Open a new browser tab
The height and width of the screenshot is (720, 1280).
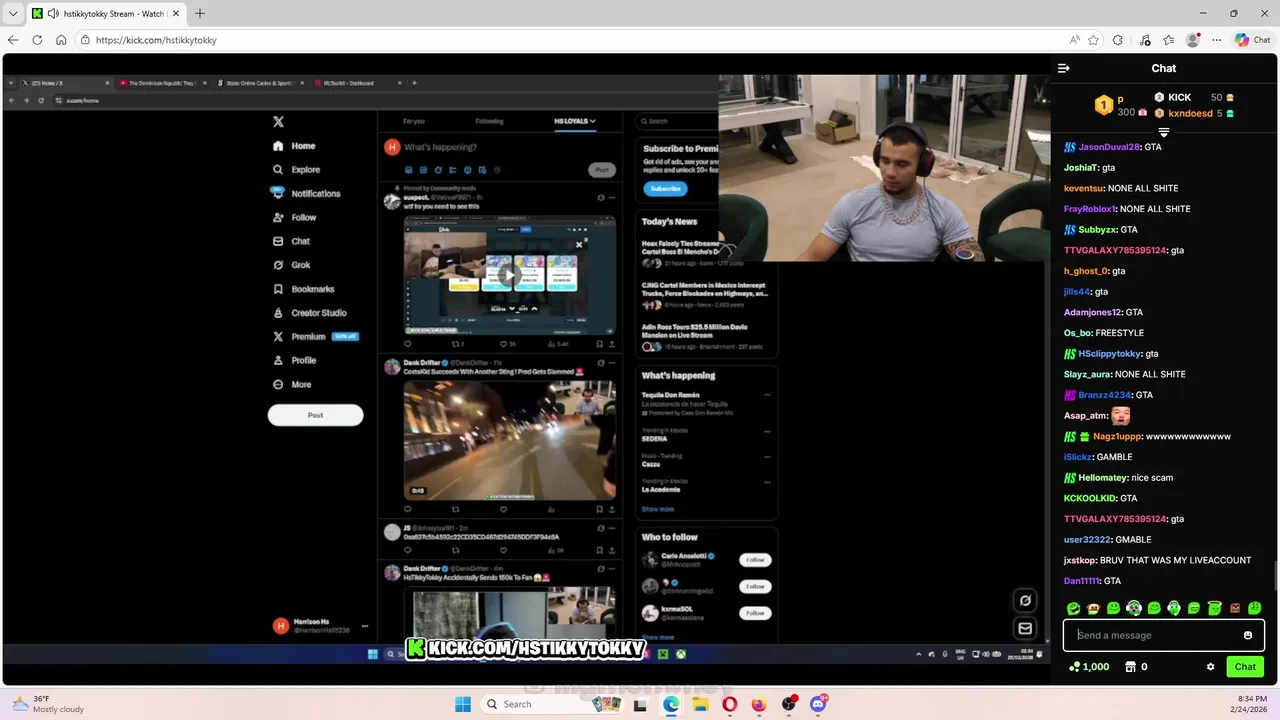(200, 14)
